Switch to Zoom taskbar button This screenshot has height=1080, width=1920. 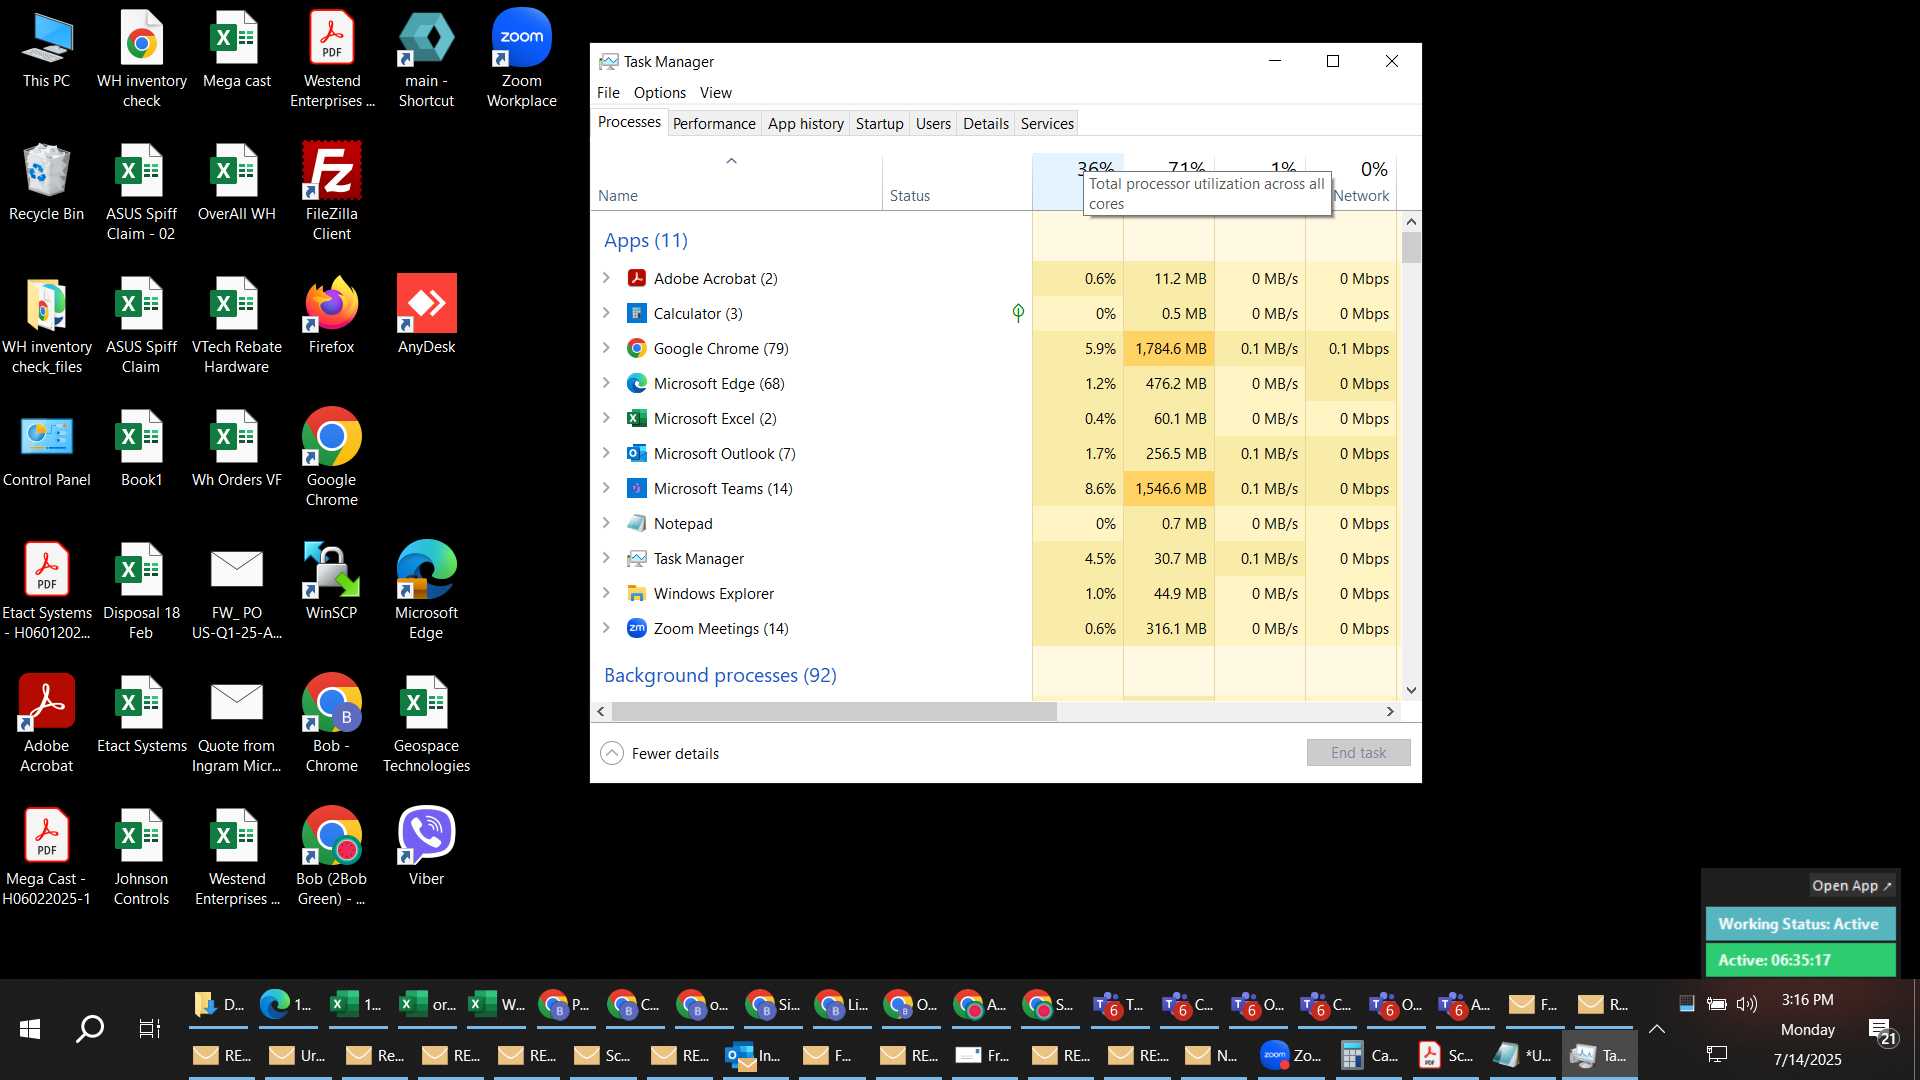tap(1291, 1055)
